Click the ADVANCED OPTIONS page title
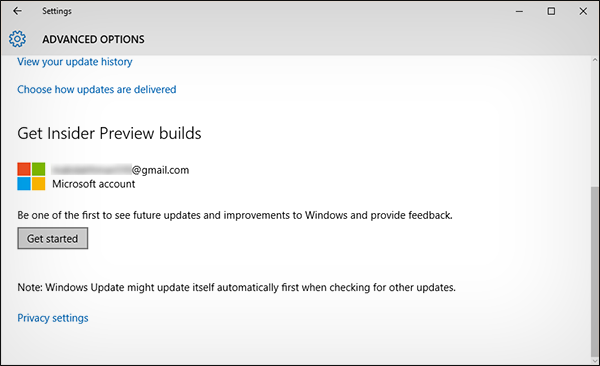The width and height of the screenshot is (600, 366). coord(93,39)
